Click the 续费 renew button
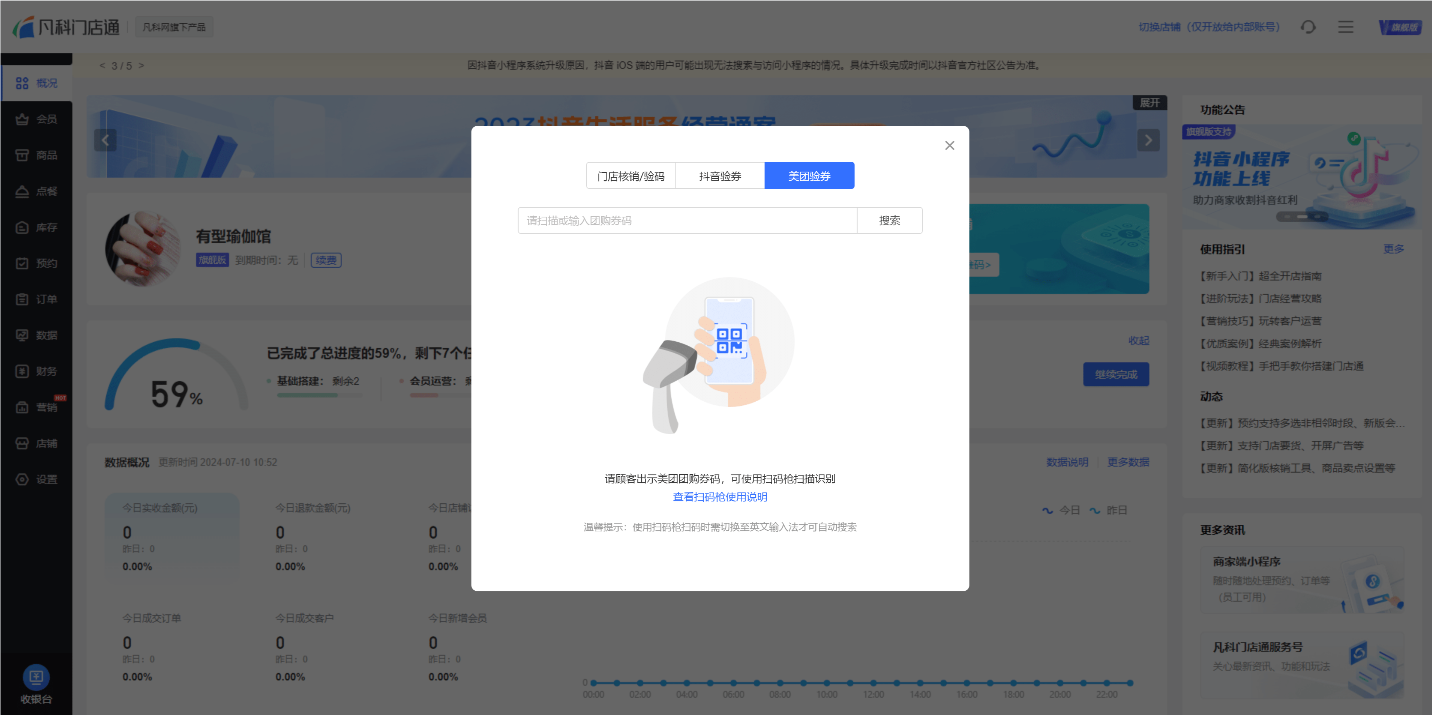The image size is (1432, 715). pyautogui.click(x=326, y=260)
